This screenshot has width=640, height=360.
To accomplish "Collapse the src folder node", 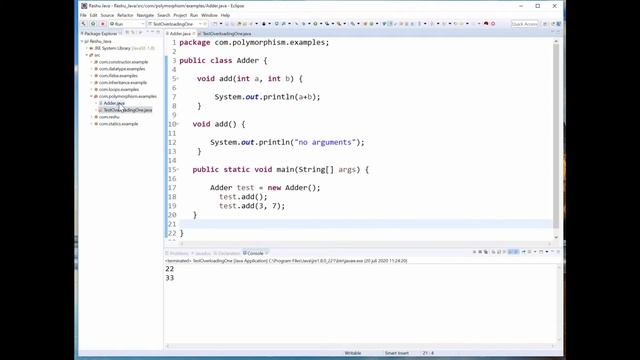I will pos(87,55).
